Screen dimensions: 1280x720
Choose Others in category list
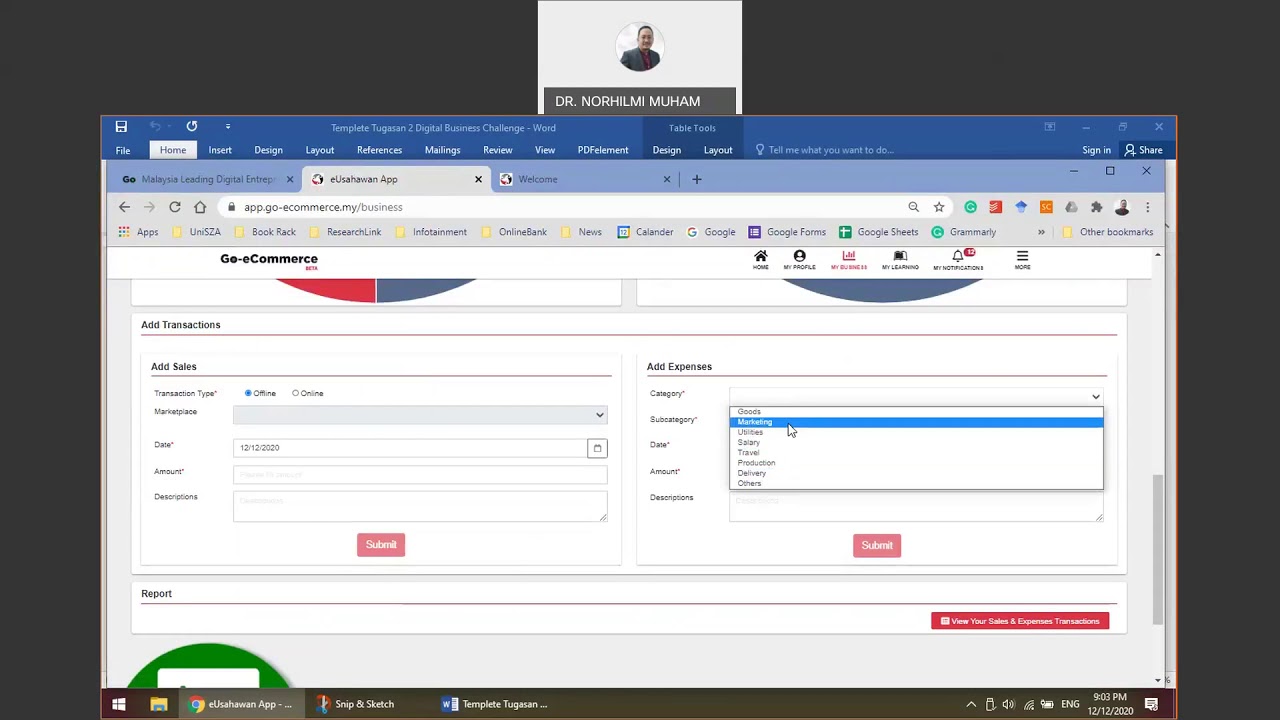click(916, 483)
